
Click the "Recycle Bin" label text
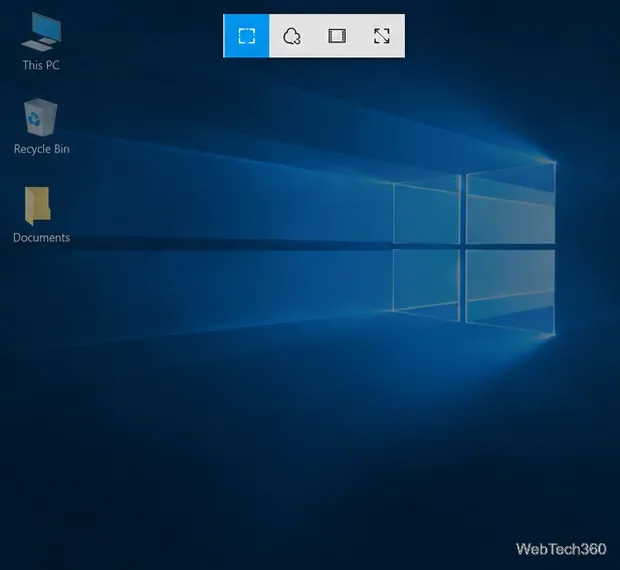(42, 149)
